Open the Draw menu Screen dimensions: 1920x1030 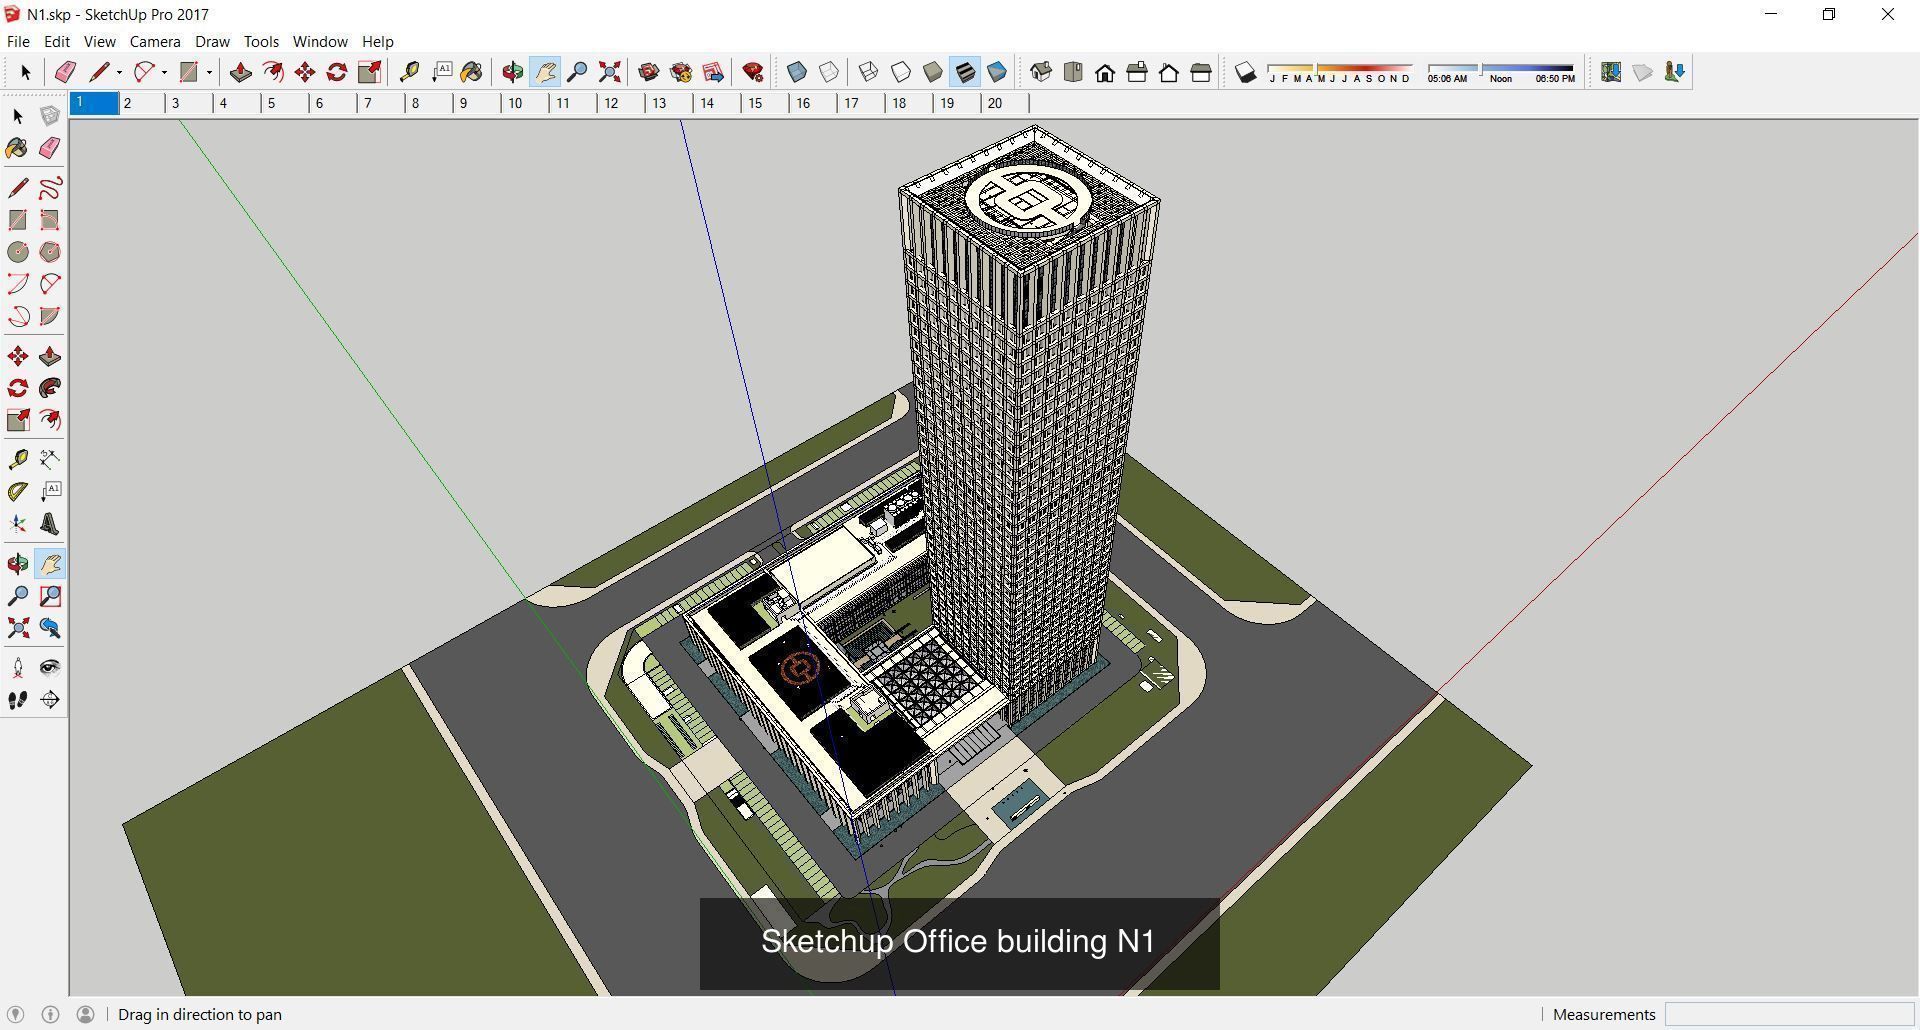click(x=212, y=42)
